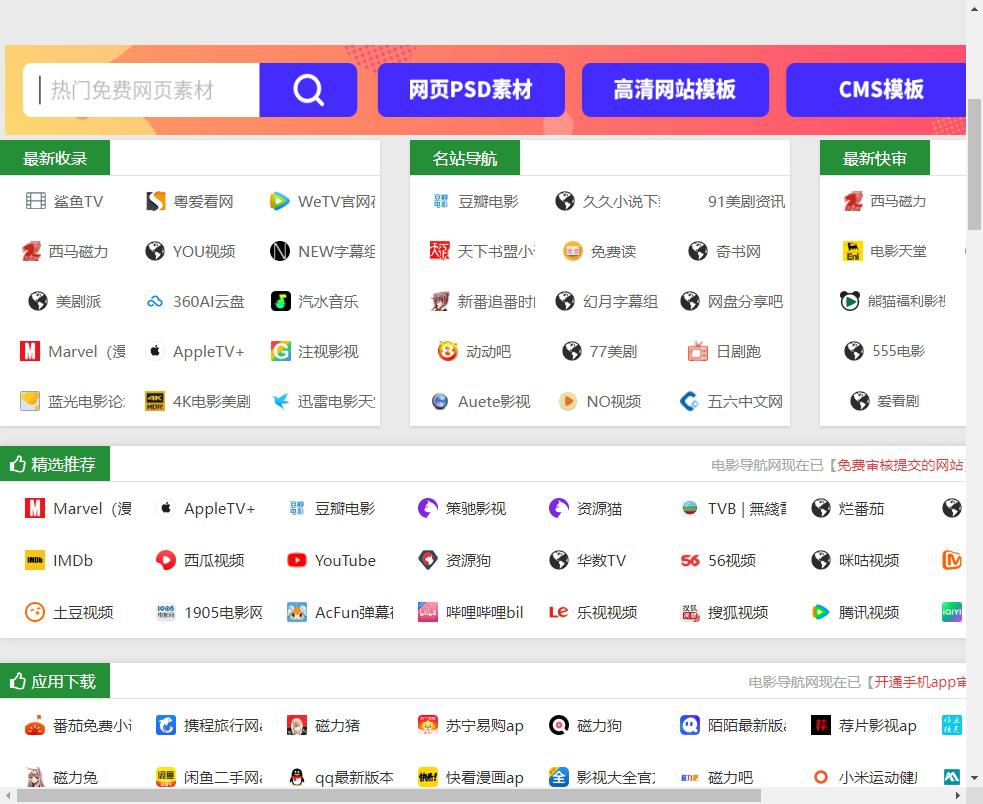Select the 最新收录 section header
This screenshot has height=804, width=983.
coord(55,158)
